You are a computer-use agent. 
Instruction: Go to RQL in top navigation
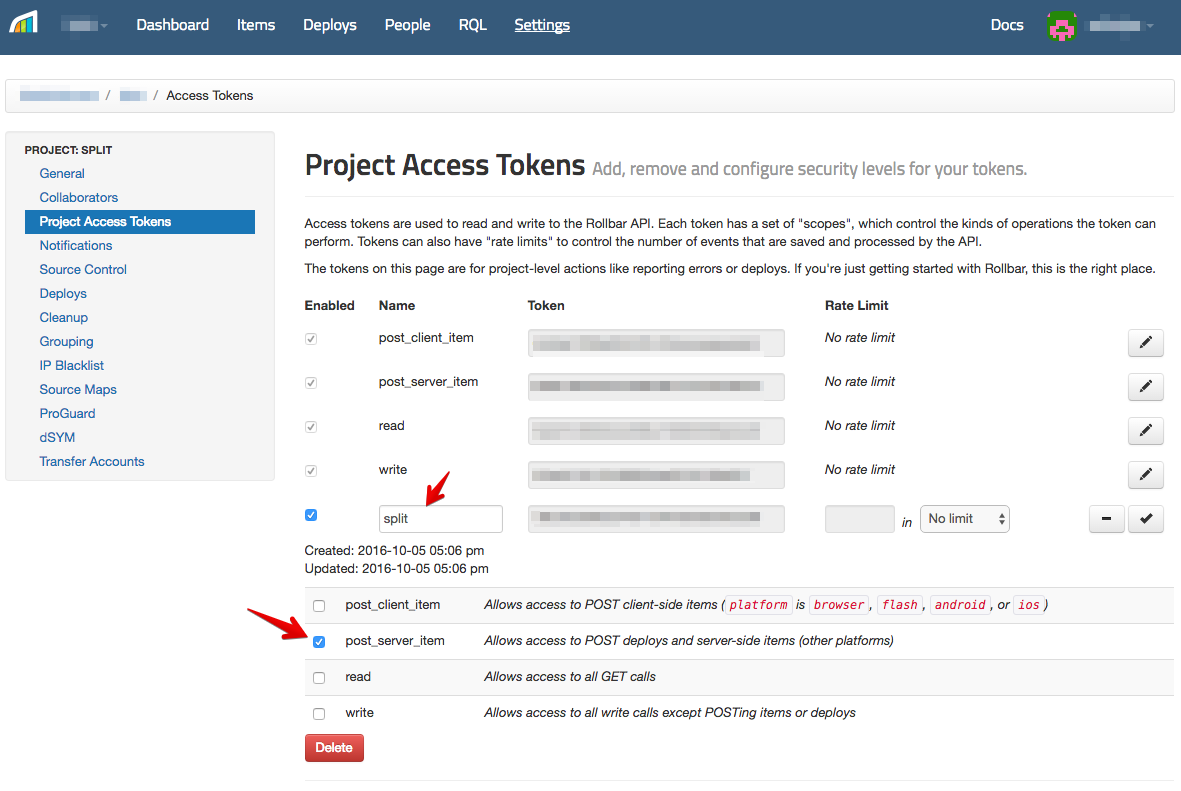(x=472, y=25)
